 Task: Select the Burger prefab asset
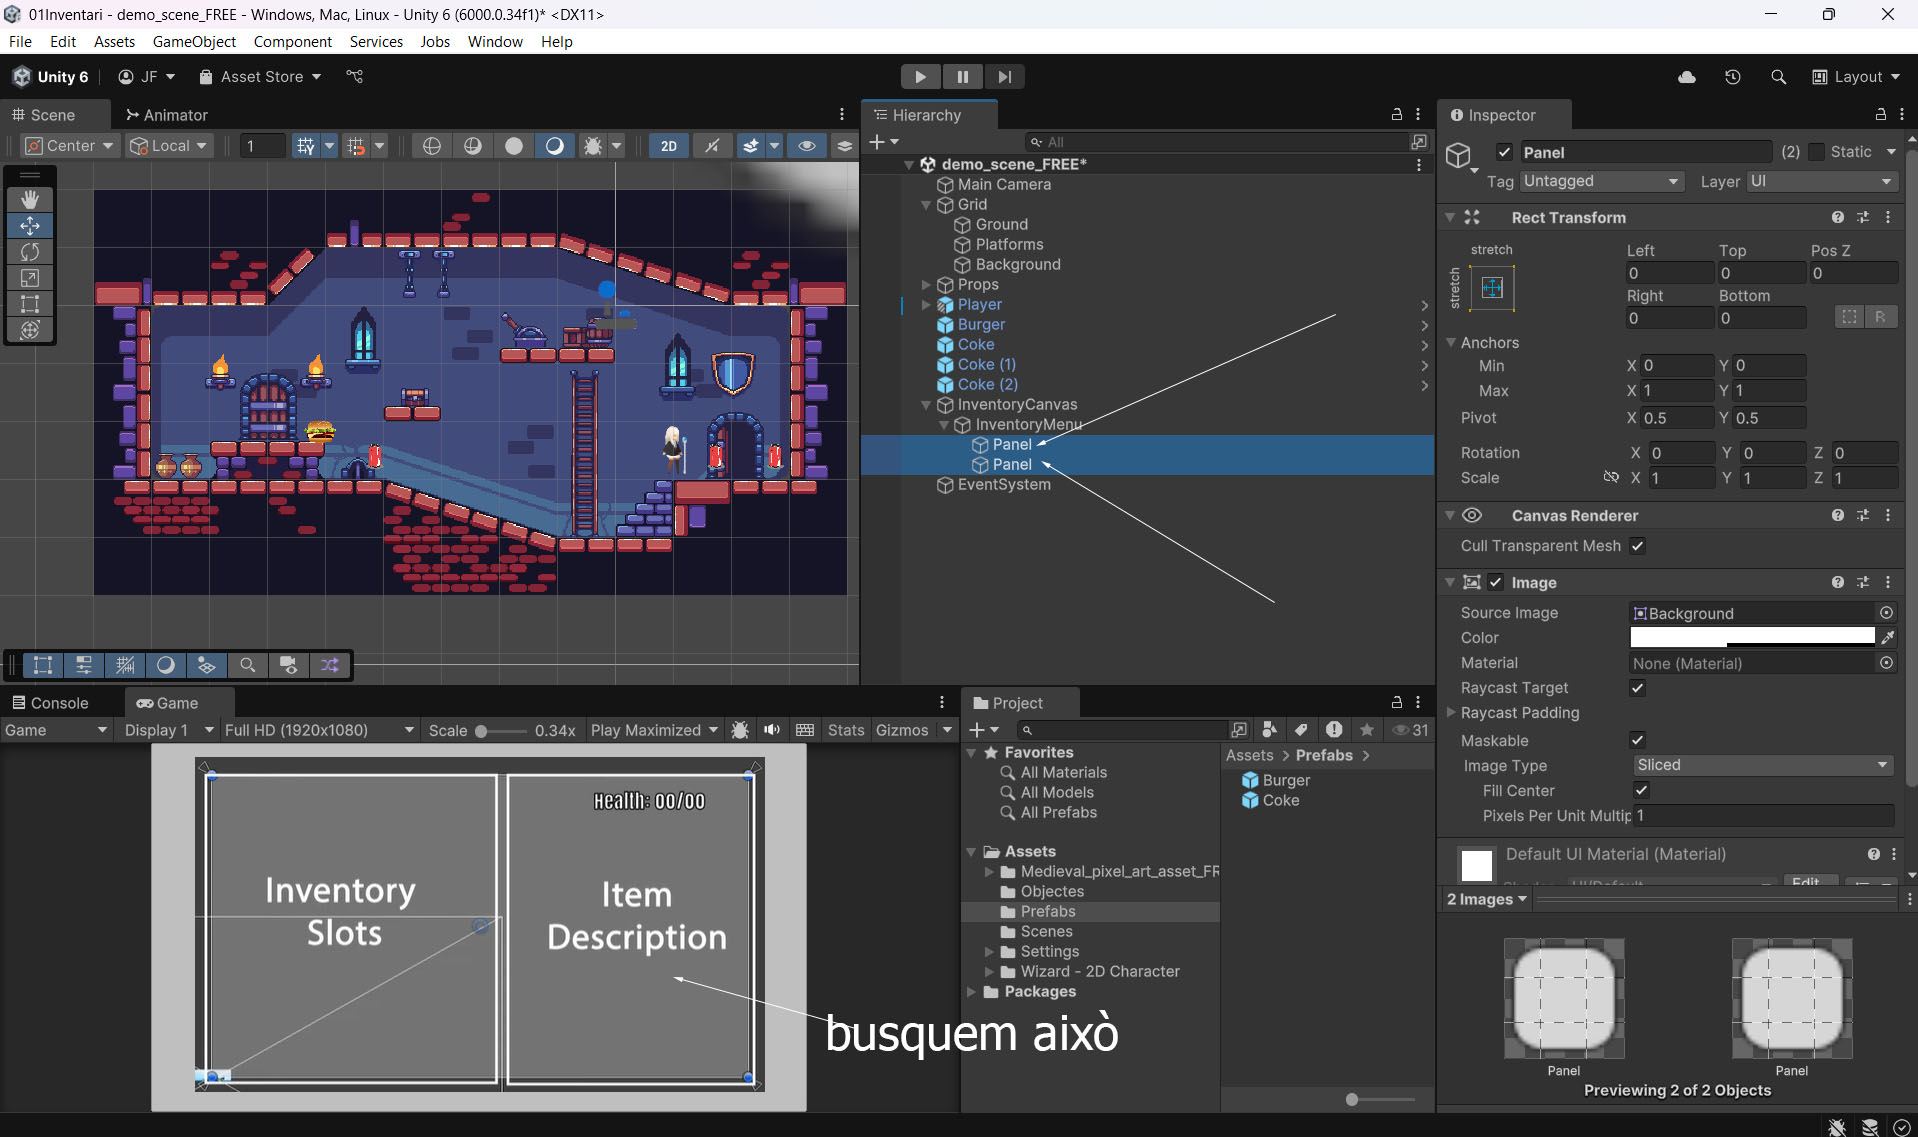click(1285, 780)
